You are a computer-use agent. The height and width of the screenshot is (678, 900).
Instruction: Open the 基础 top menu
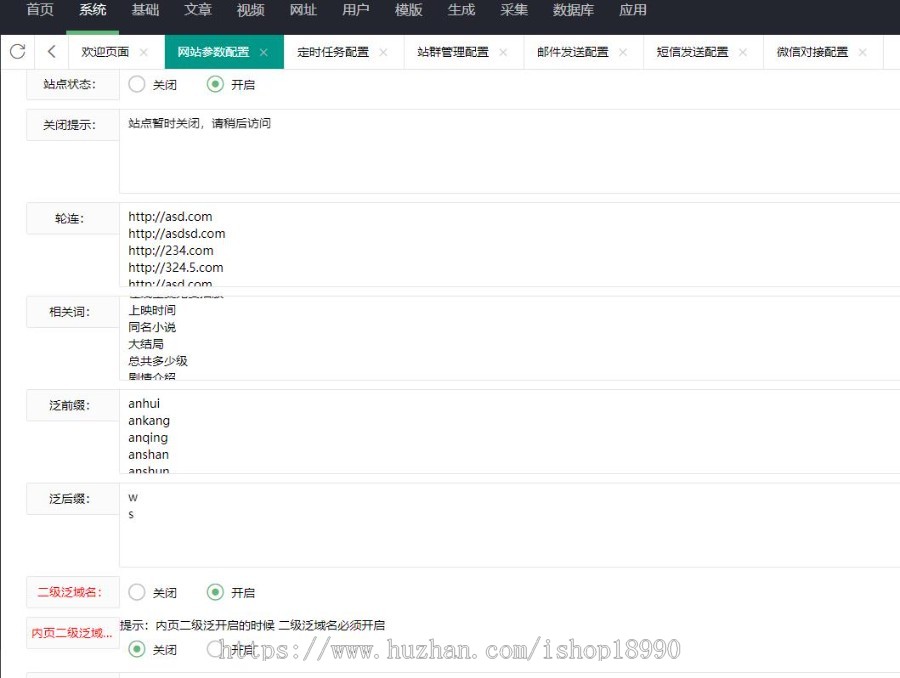pos(145,10)
